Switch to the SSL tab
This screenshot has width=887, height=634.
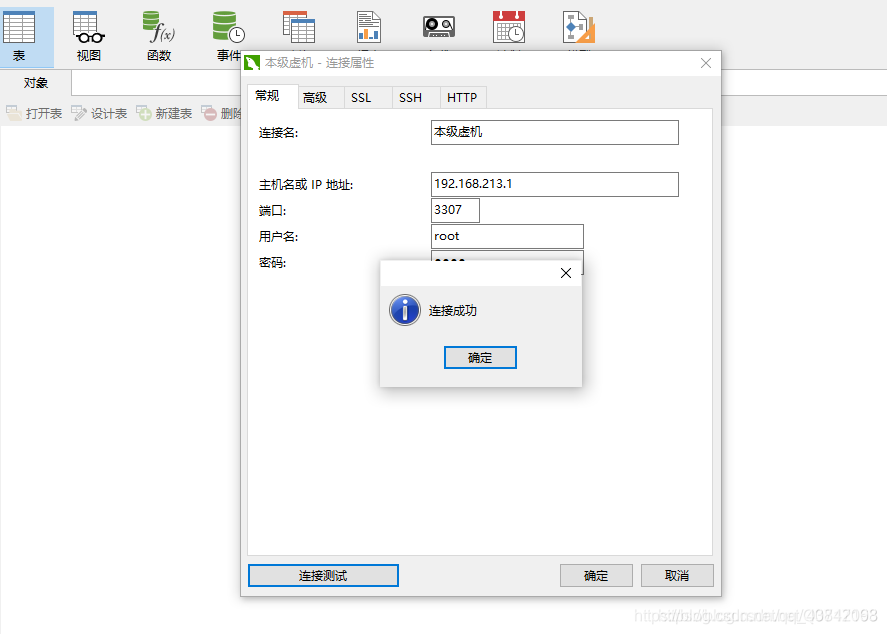[367, 98]
